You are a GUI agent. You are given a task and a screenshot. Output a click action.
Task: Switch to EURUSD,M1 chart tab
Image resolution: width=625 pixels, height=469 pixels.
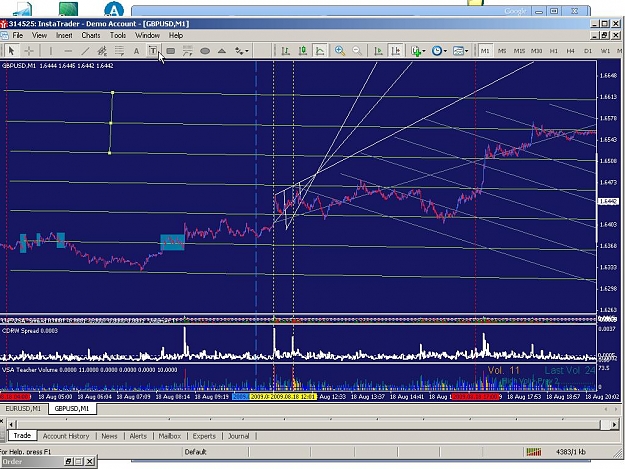tap(23, 408)
